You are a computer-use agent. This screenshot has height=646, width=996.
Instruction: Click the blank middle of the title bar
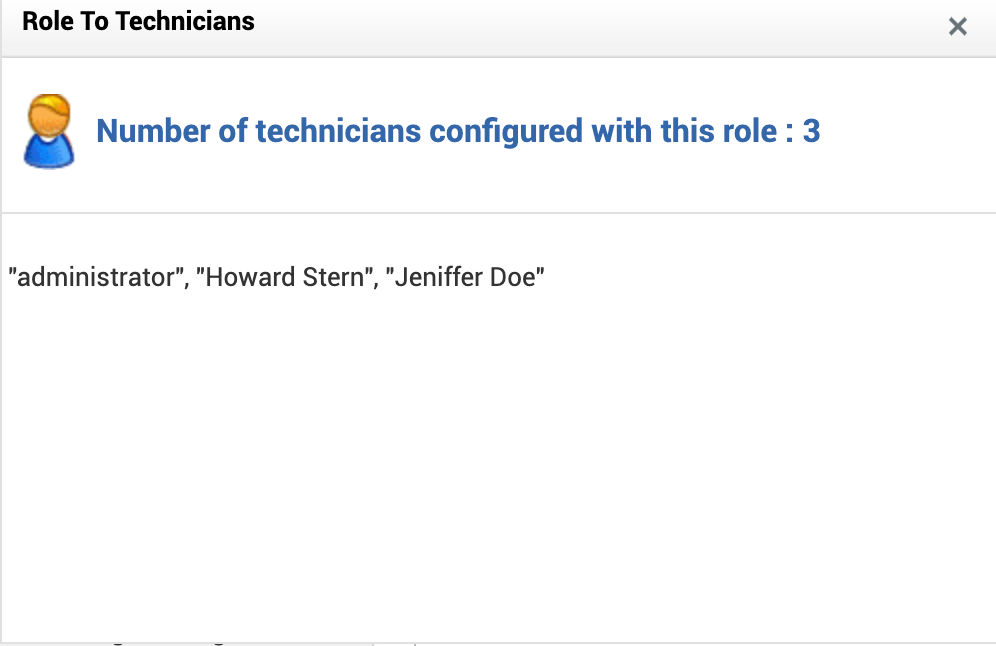tap(600, 27)
